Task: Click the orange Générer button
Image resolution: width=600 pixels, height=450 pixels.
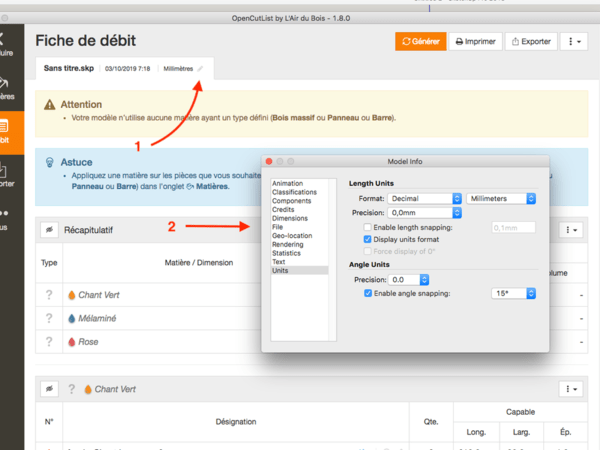Action: click(x=421, y=41)
